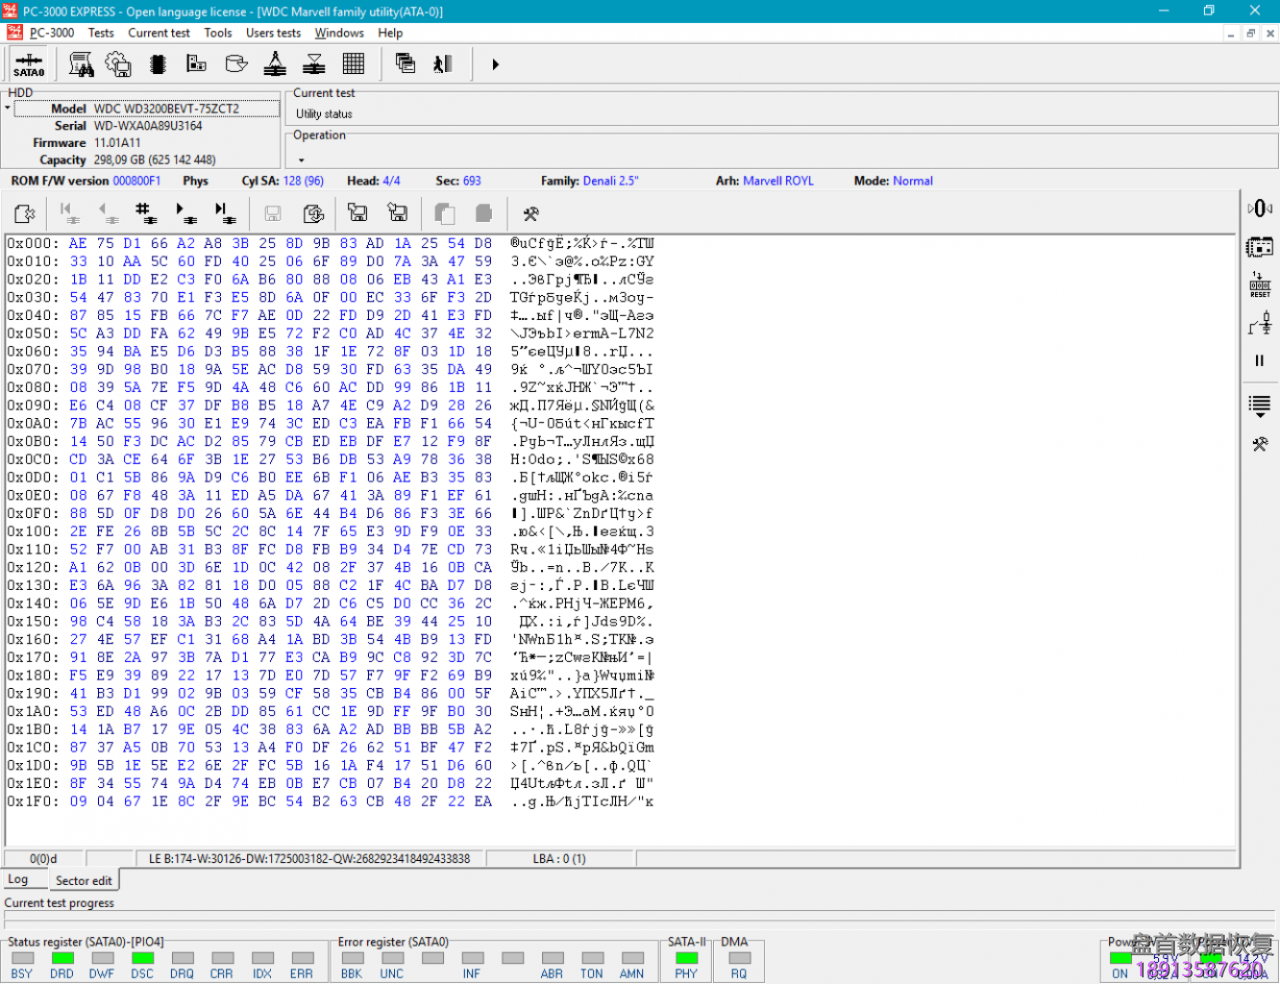The image size is (1280, 984).
Task: Jump to last sector in editor toolbar
Action: coord(225,213)
